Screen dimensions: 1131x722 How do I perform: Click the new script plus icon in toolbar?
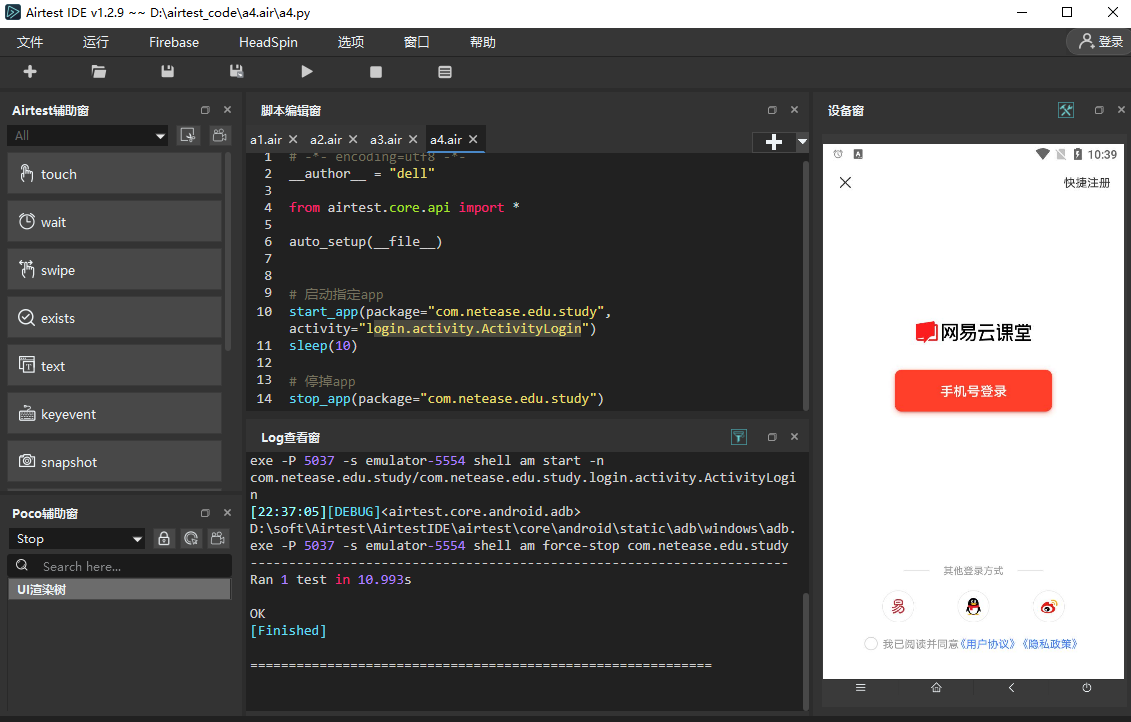pyautogui.click(x=30, y=71)
